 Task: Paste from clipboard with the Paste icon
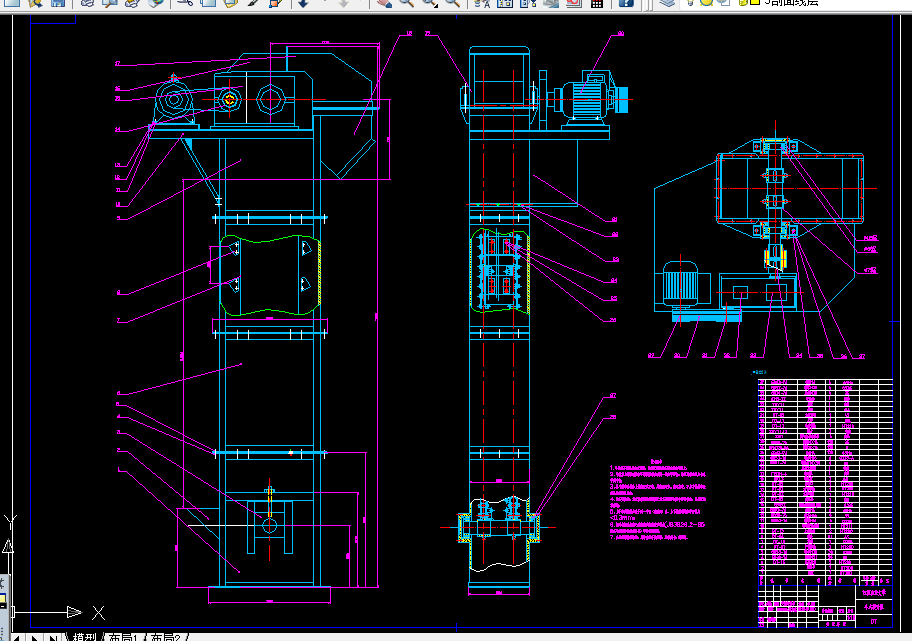point(231,3)
